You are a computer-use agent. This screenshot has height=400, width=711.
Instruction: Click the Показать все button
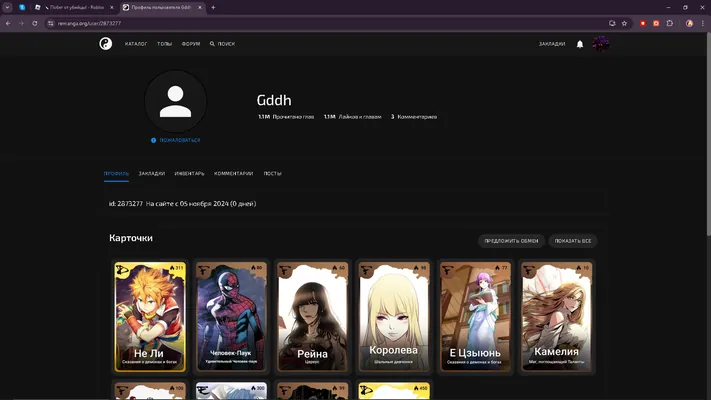tap(573, 241)
